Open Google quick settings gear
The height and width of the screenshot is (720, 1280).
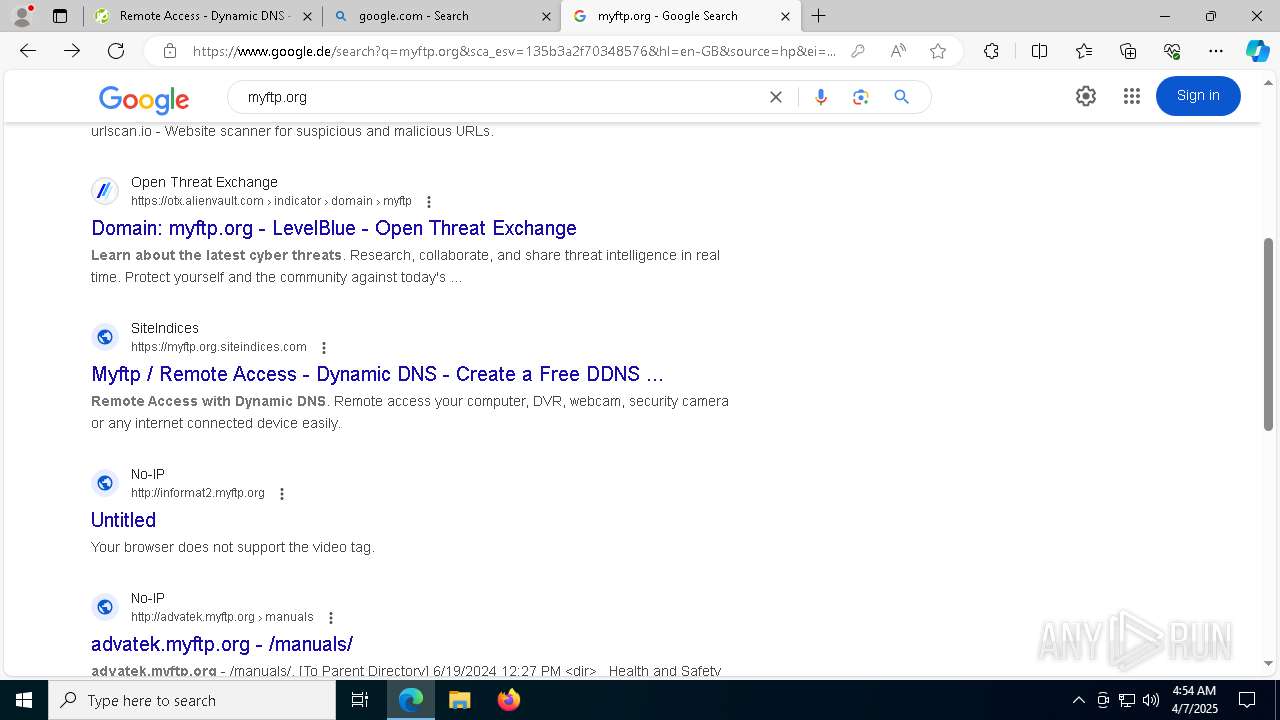pos(1086,96)
